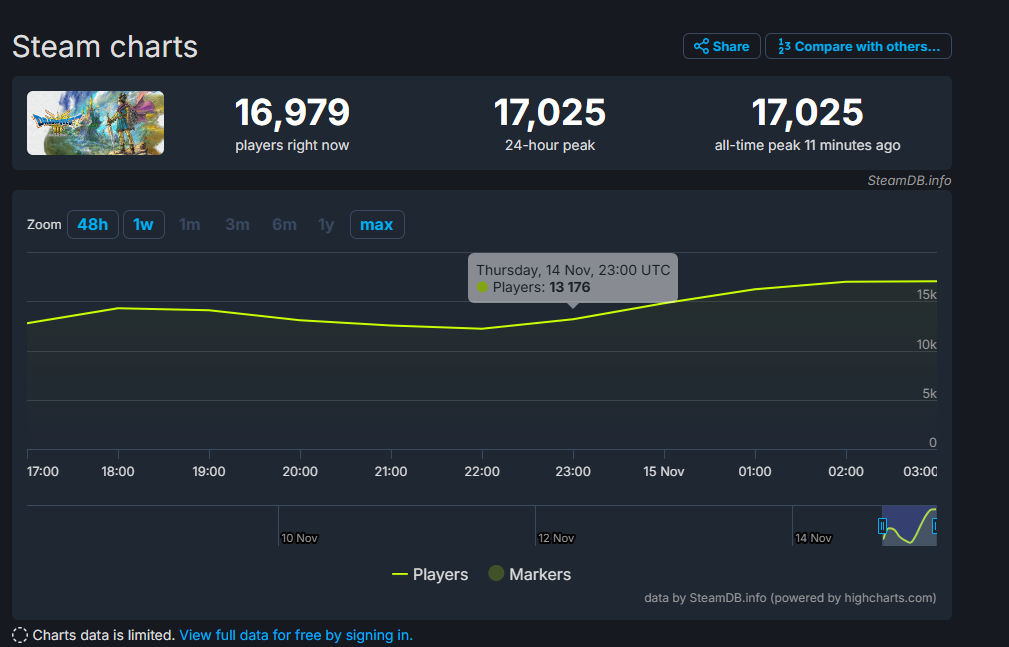Click the all-time peak 11 minutes ago label
The image size is (1009, 647).
tap(807, 145)
